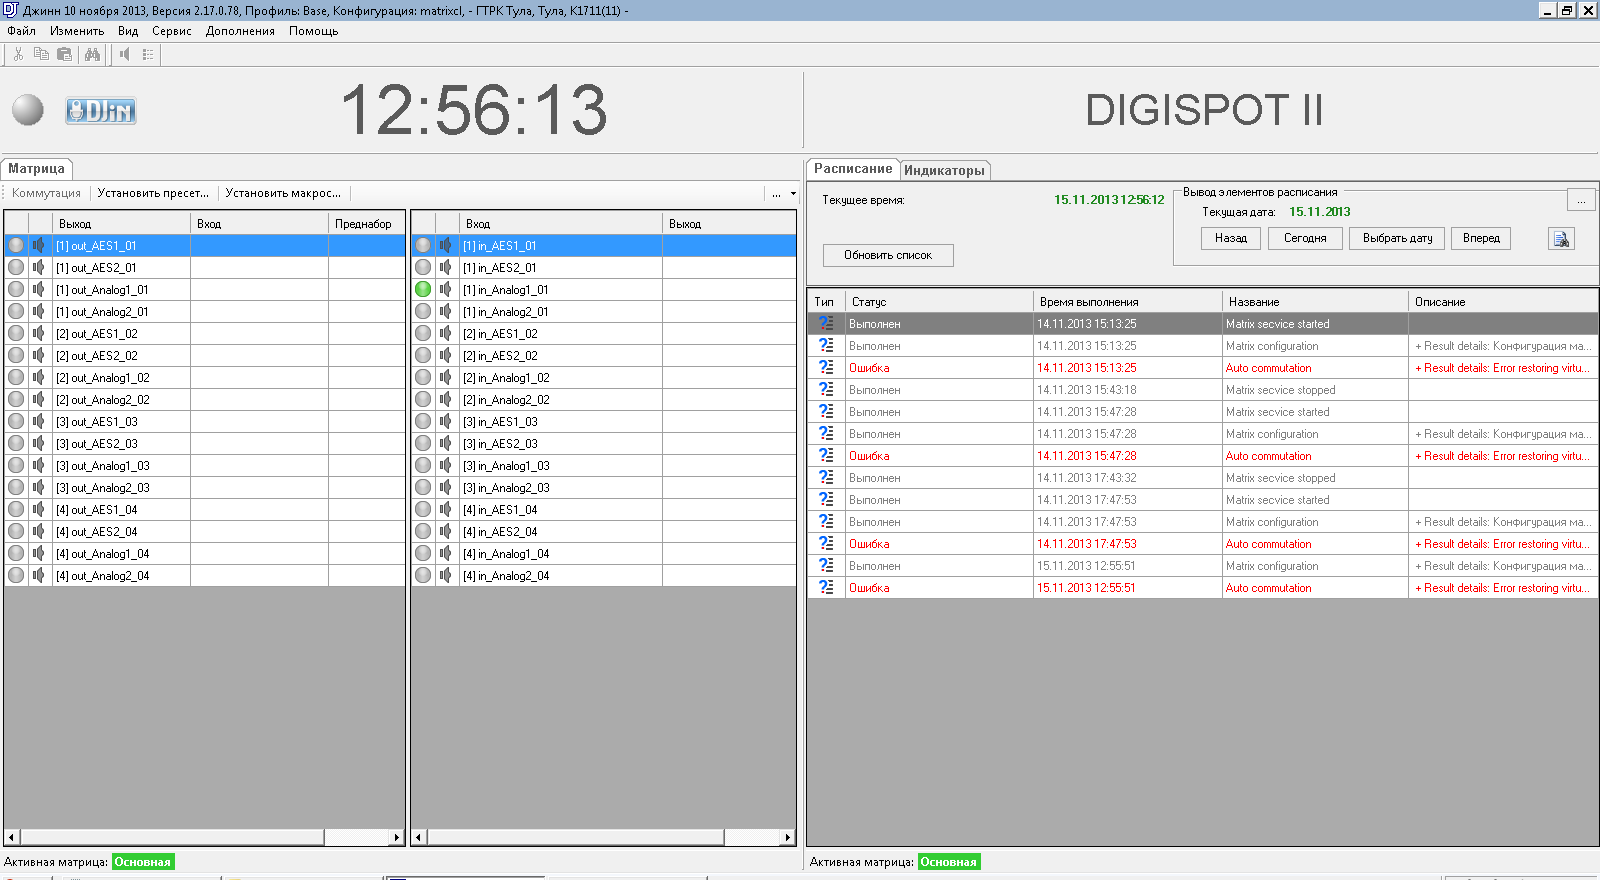The image size is (1600, 880).
Task: Click speaker icon of [1] in_Analog1_01
Action: (x=446, y=289)
